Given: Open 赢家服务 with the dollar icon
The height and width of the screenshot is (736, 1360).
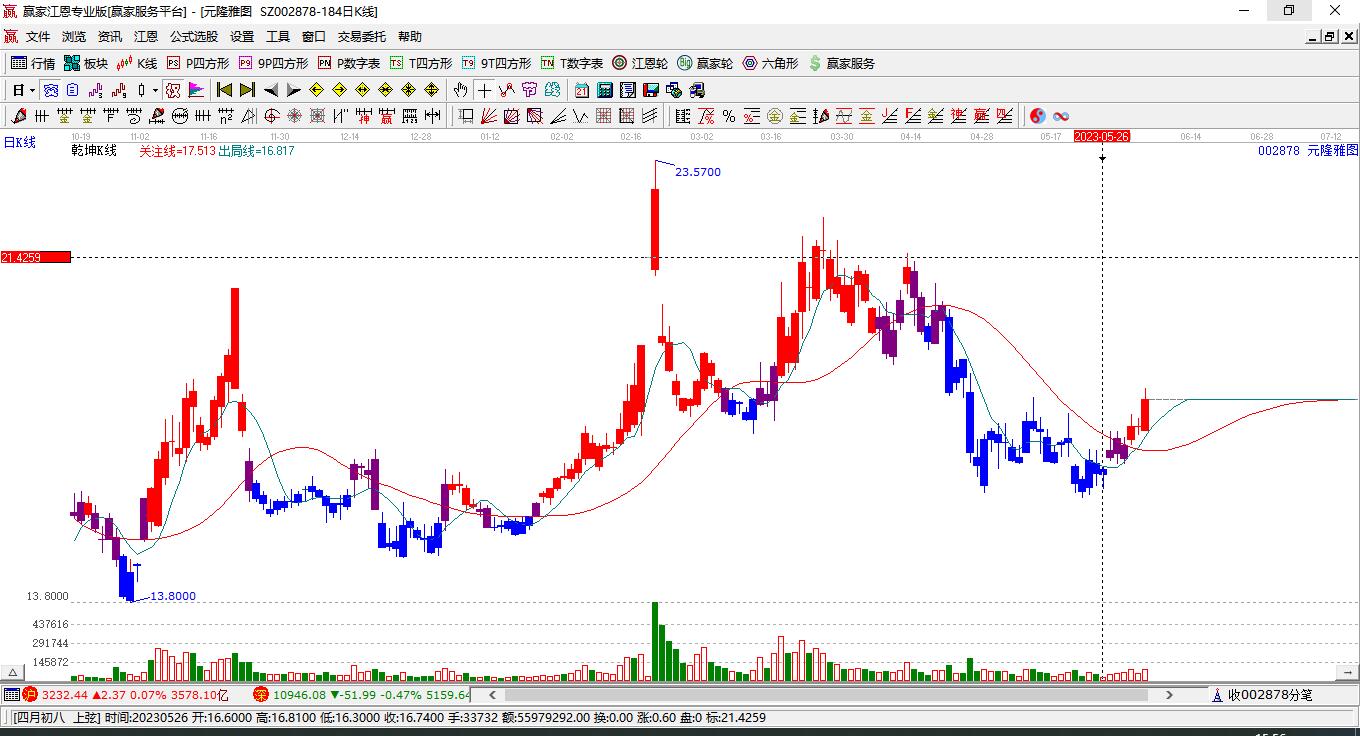Looking at the screenshot, I should point(841,63).
